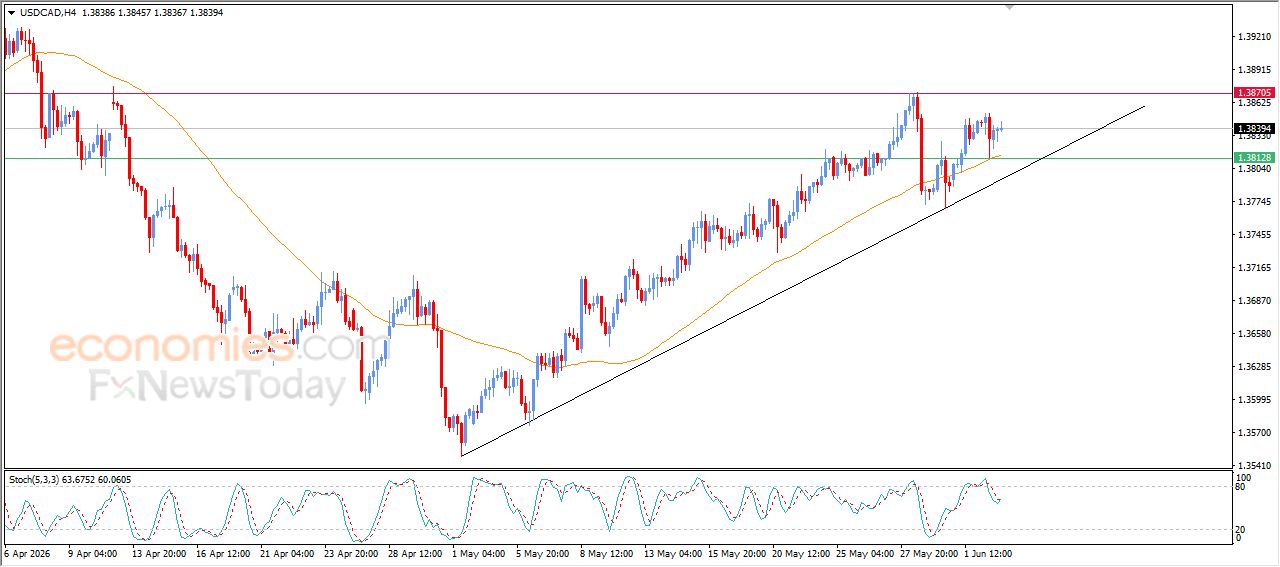Click the 8 May 12:00 time label
This screenshot has height=567, width=1280.
608,553
